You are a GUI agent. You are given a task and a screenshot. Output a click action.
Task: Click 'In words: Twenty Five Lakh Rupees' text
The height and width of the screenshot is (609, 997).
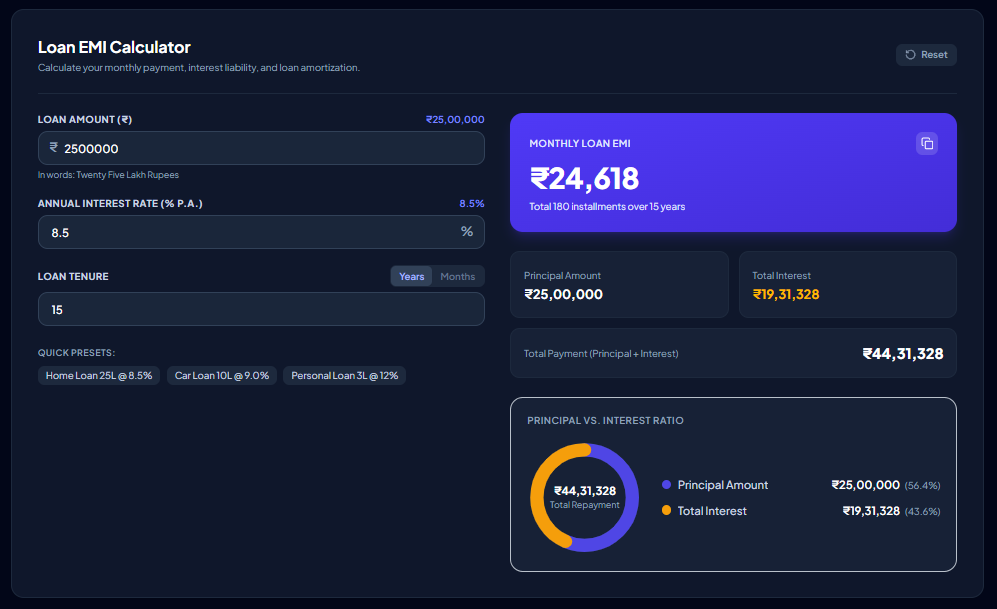point(108,175)
